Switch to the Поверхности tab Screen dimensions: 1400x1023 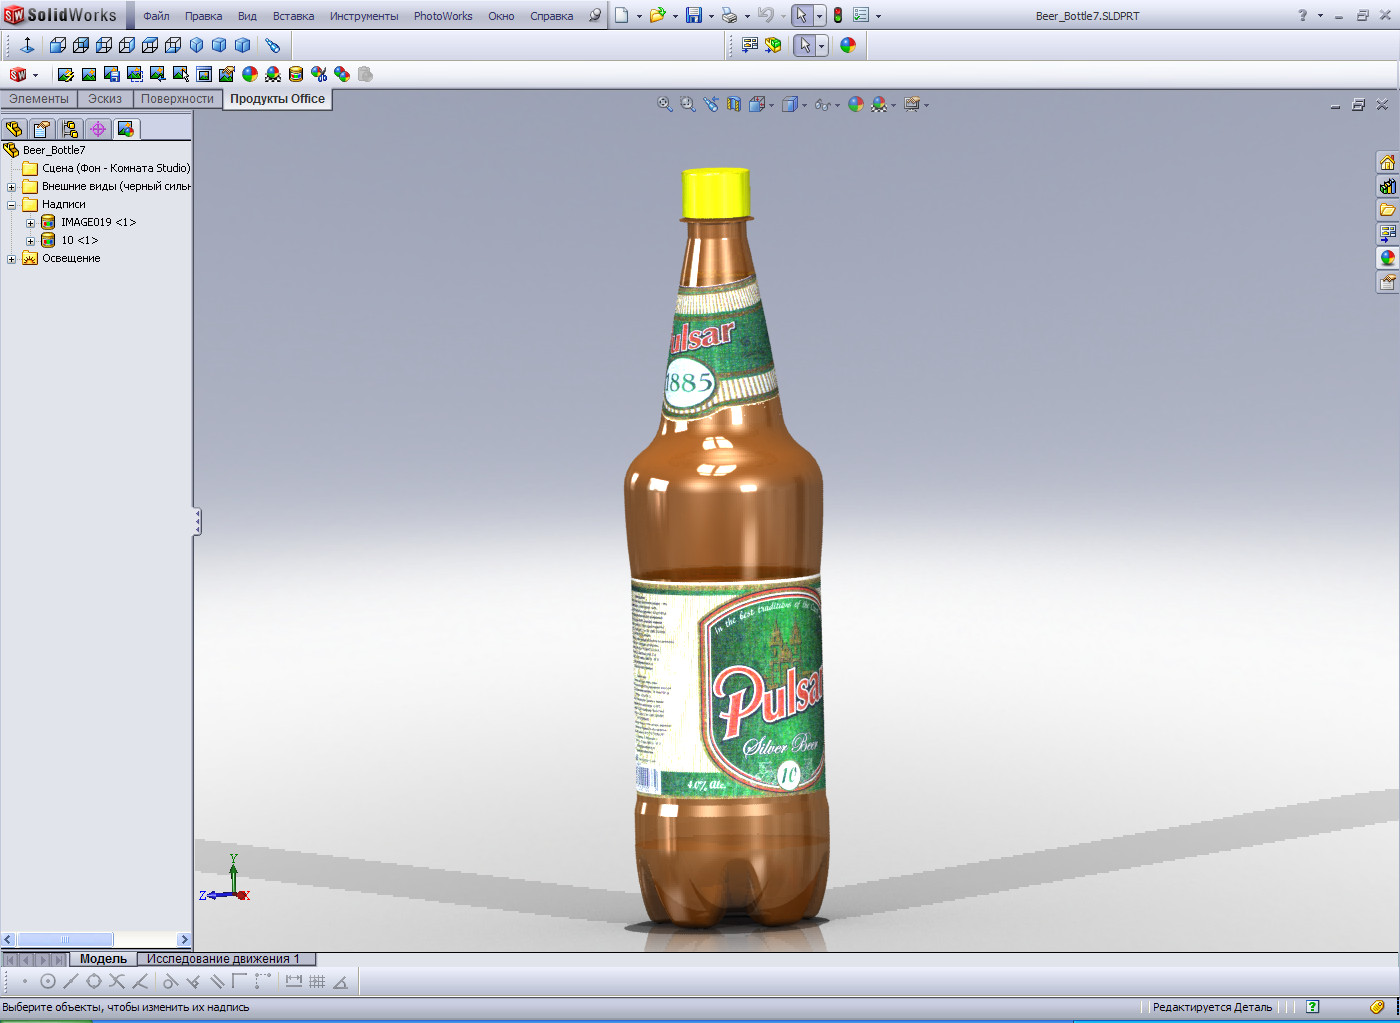177,99
